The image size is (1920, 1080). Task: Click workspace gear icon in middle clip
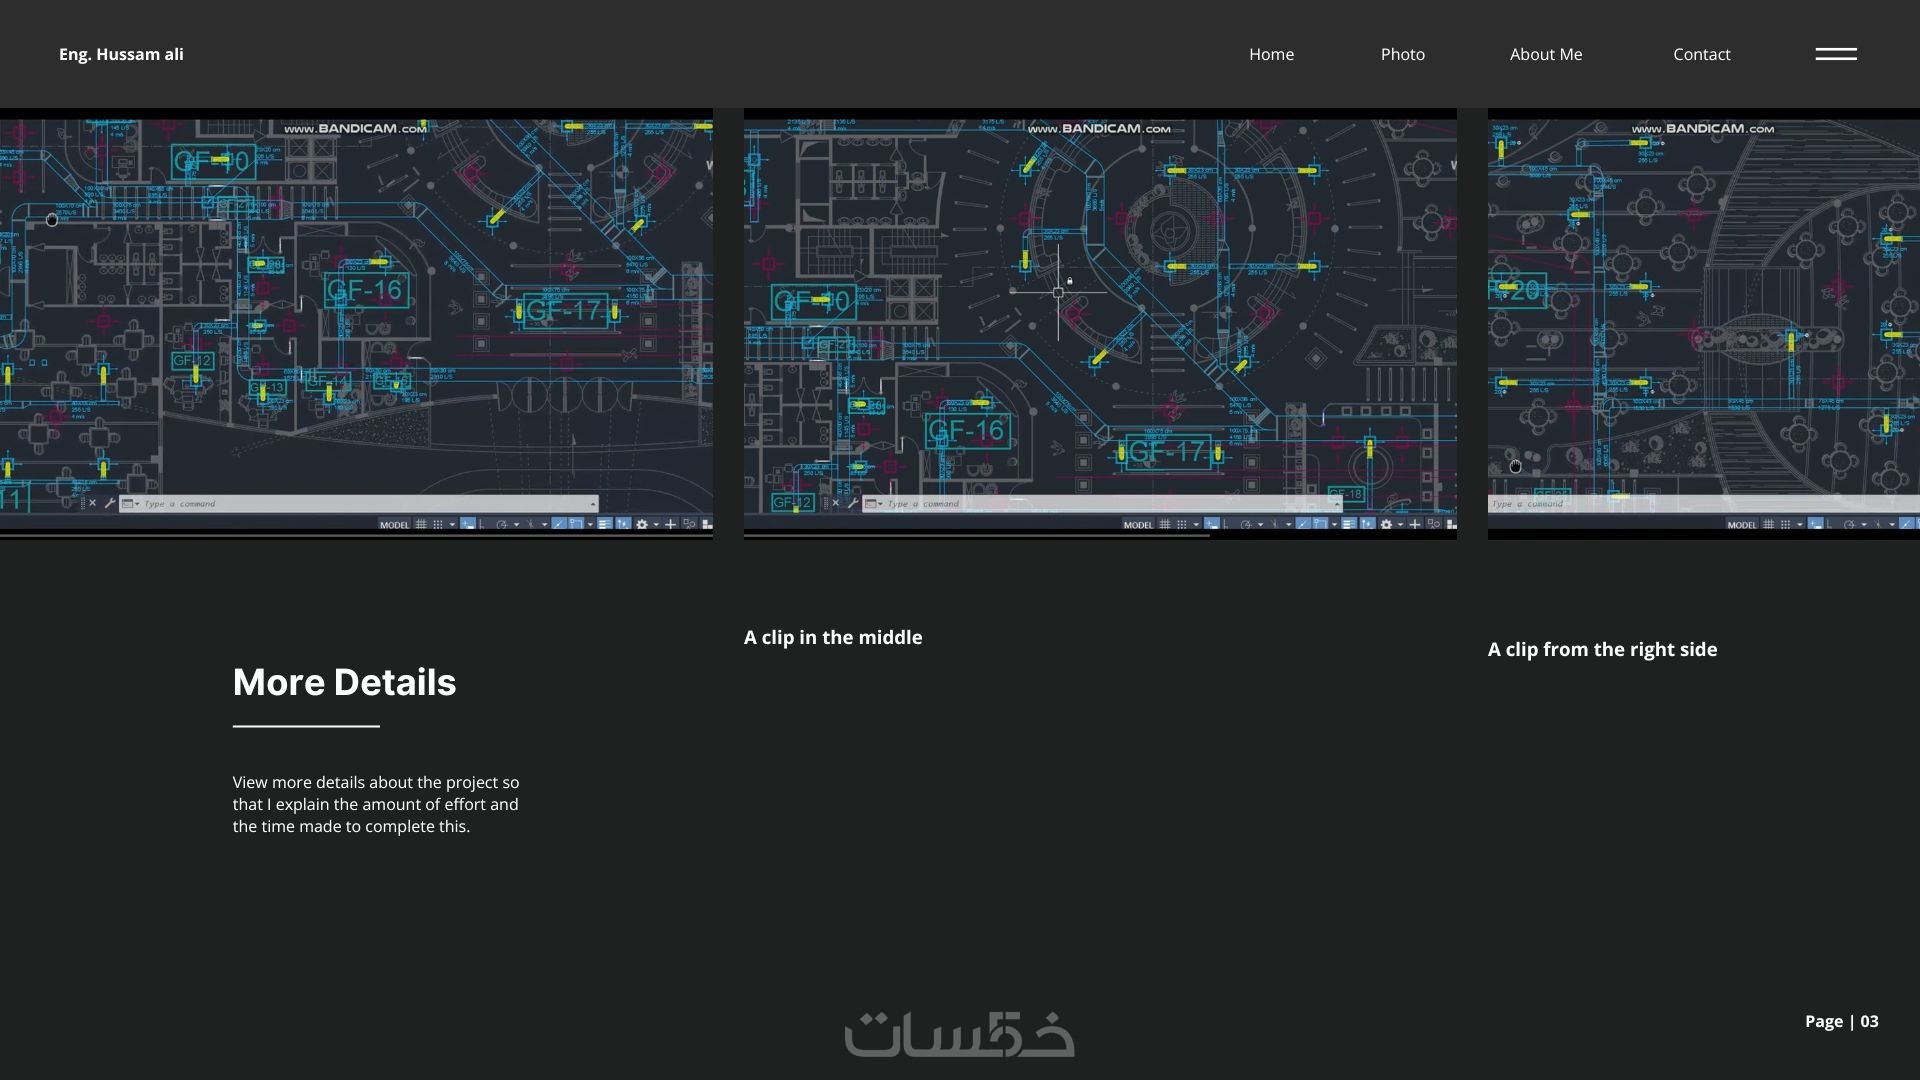pyautogui.click(x=1386, y=524)
